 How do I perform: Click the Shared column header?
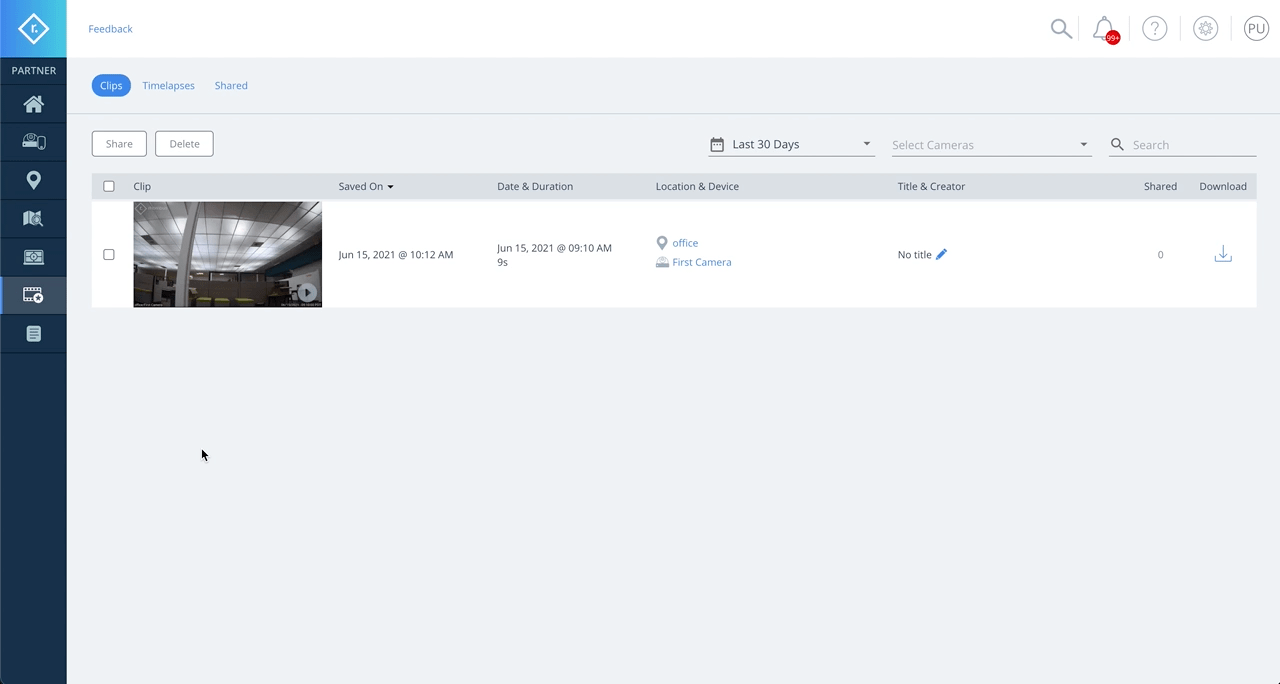(x=1160, y=186)
